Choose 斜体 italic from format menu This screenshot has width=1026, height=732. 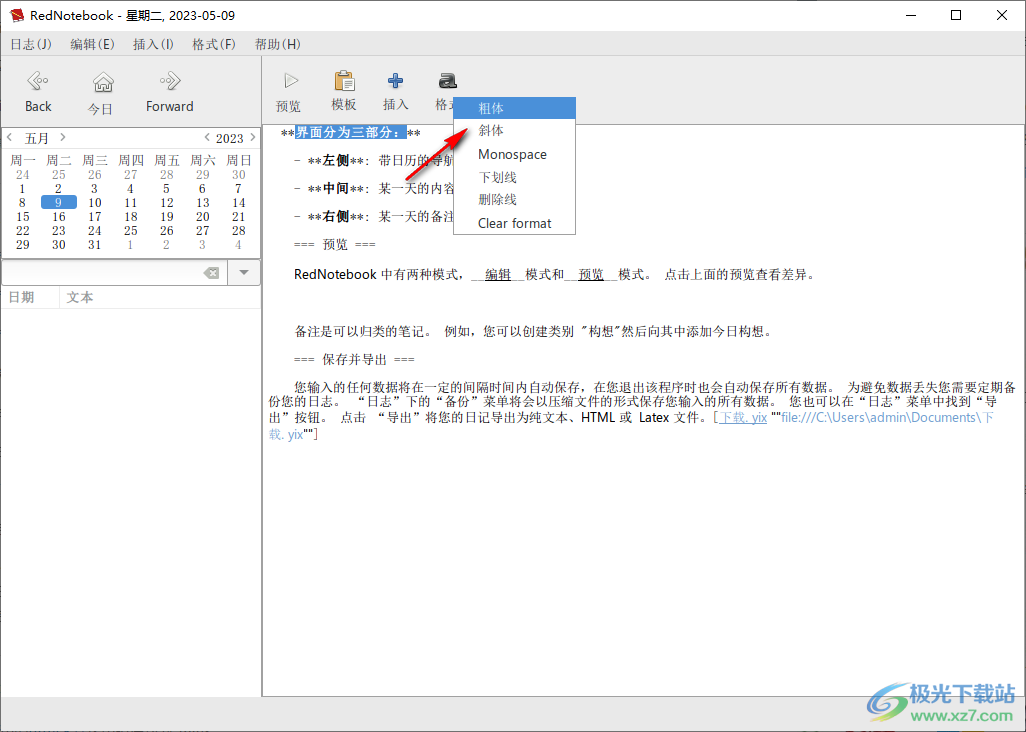[x=514, y=131]
